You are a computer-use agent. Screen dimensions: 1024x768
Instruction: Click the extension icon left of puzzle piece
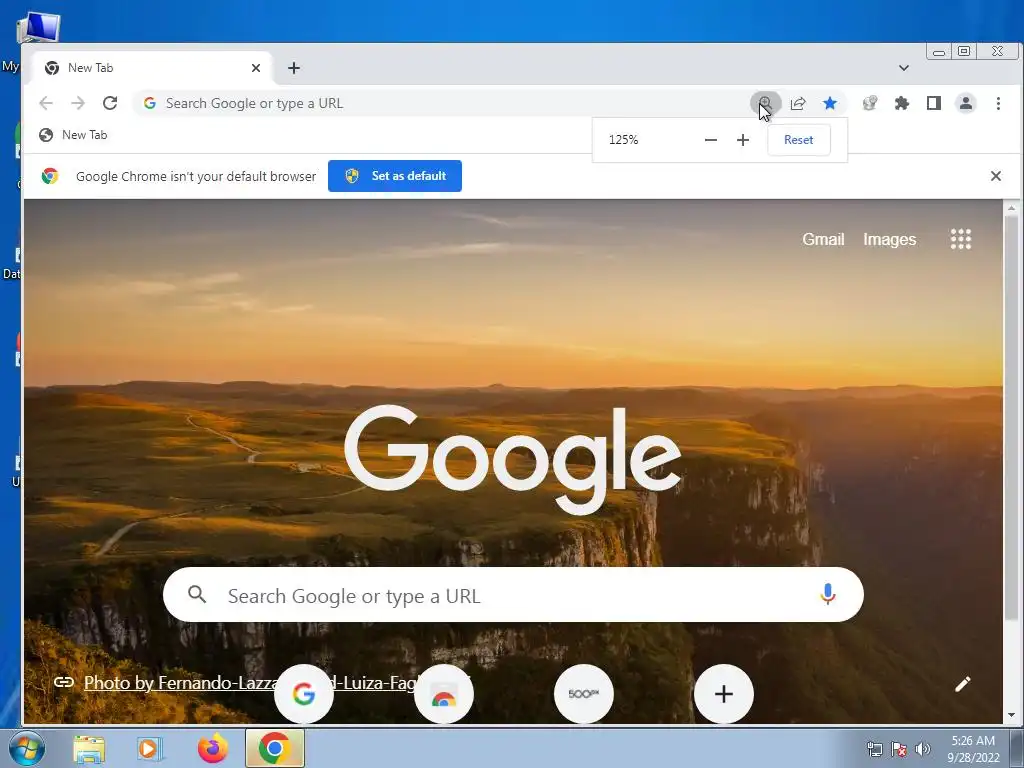[x=869, y=103]
